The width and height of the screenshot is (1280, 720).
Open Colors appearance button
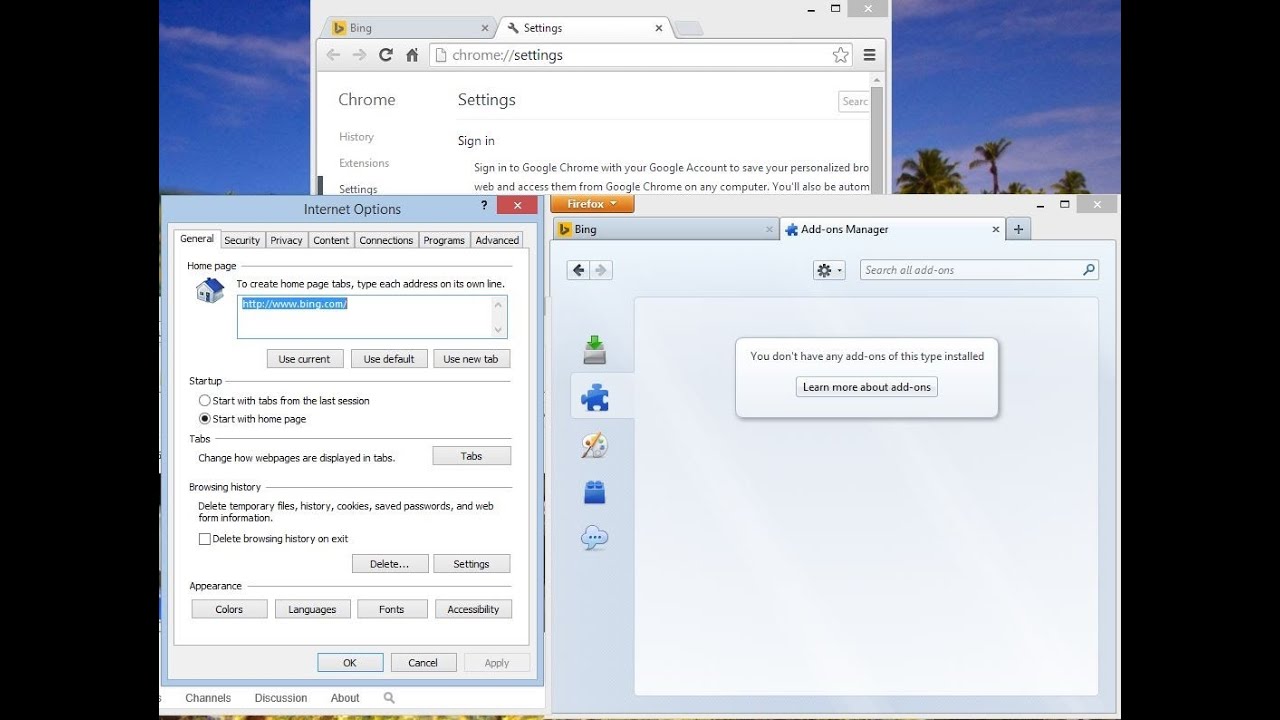pyautogui.click(x=229, y=609)
